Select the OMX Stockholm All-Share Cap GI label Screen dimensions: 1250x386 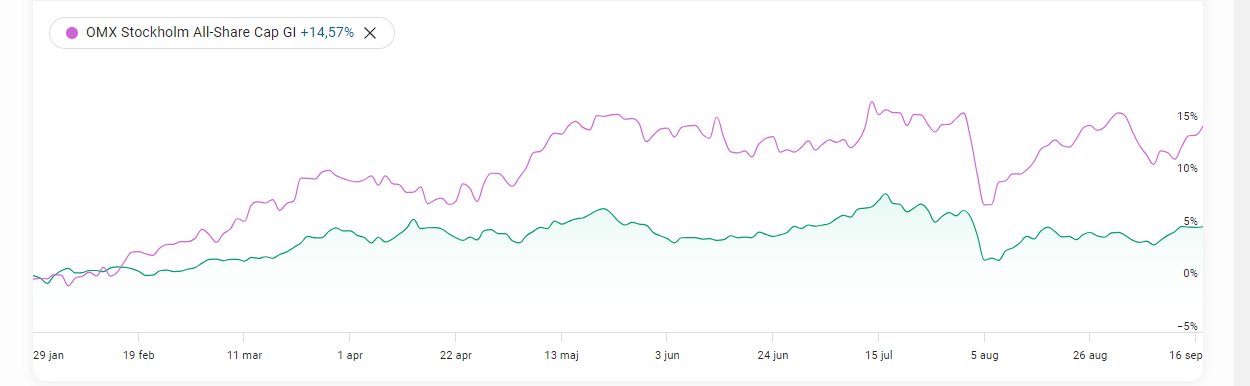point(191,33)
